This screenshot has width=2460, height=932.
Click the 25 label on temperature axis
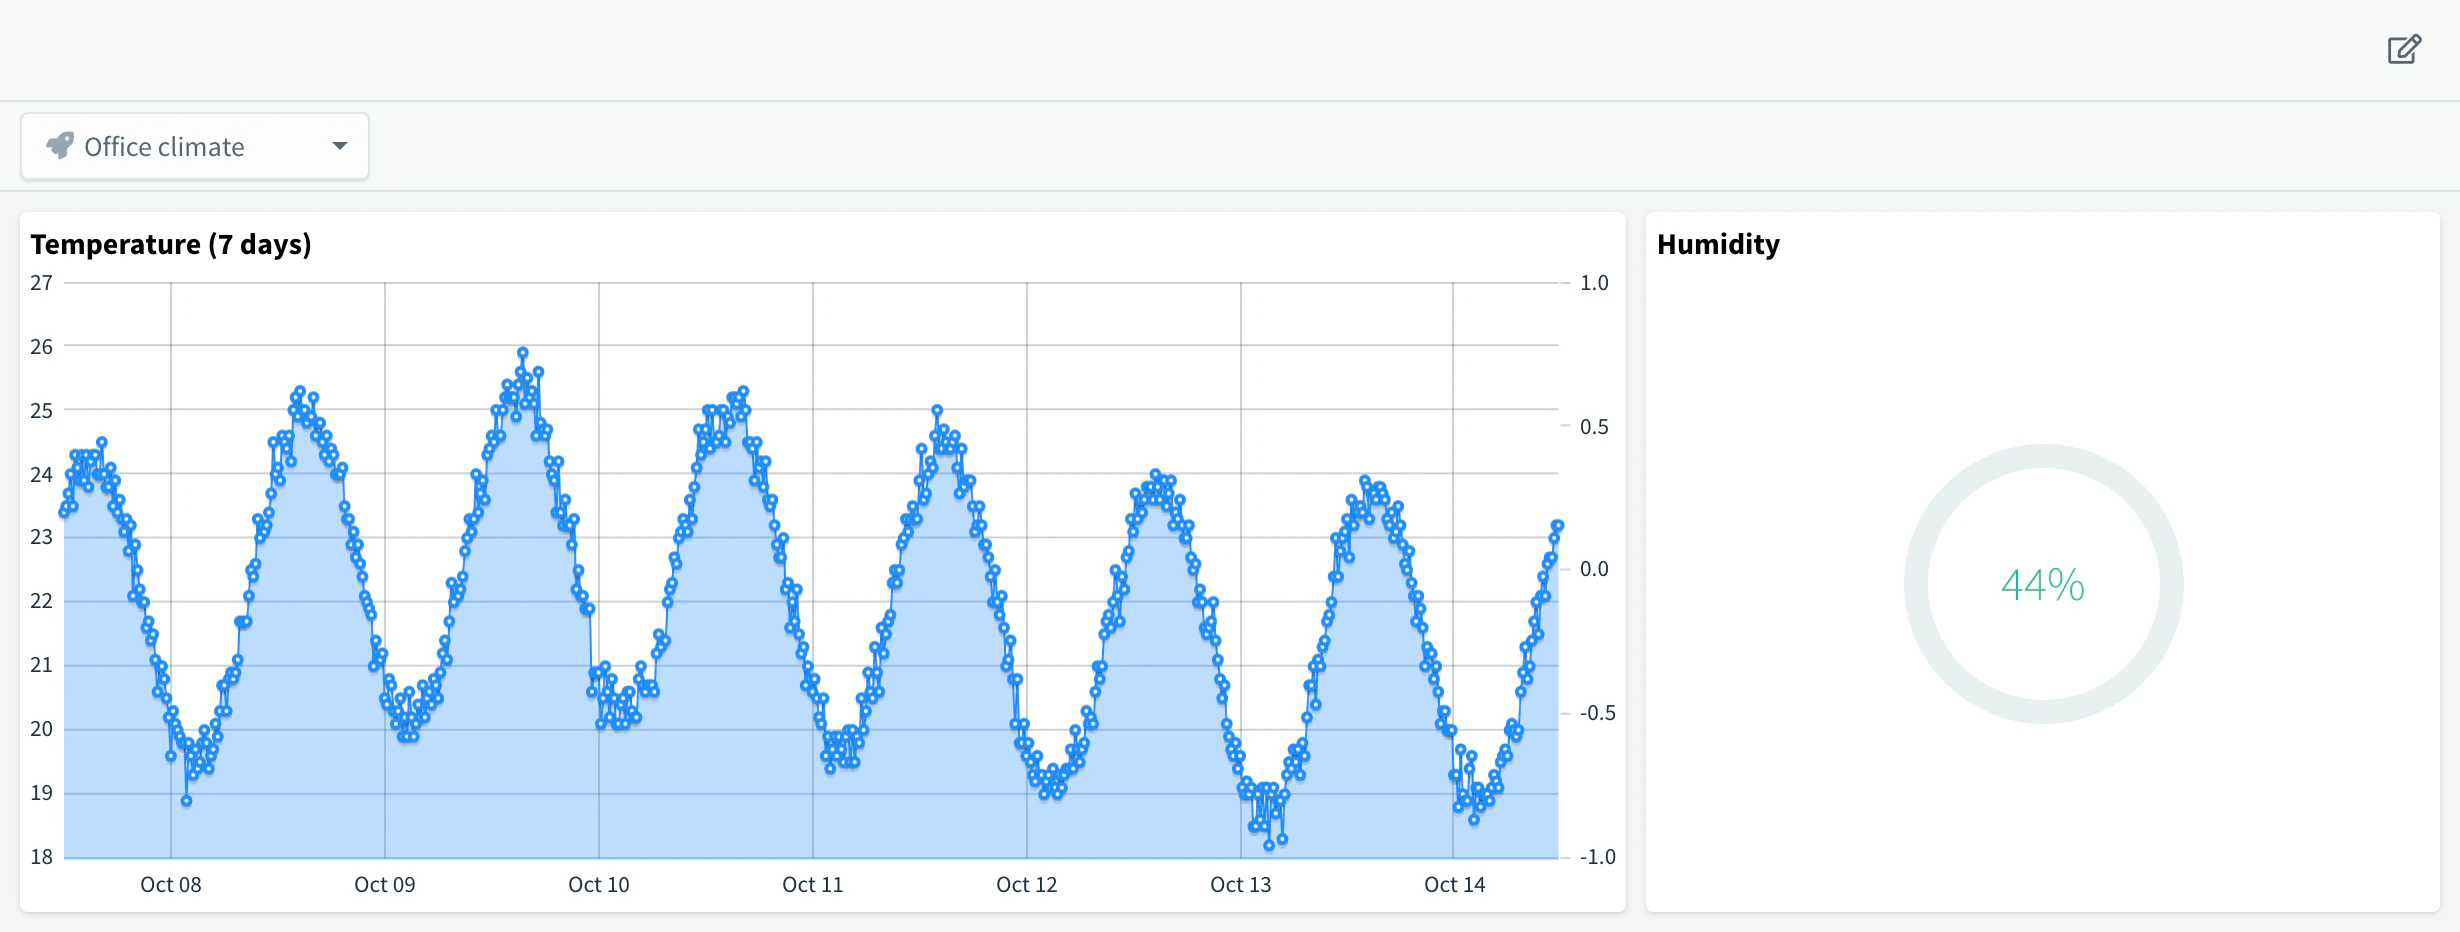pos(41,411)
